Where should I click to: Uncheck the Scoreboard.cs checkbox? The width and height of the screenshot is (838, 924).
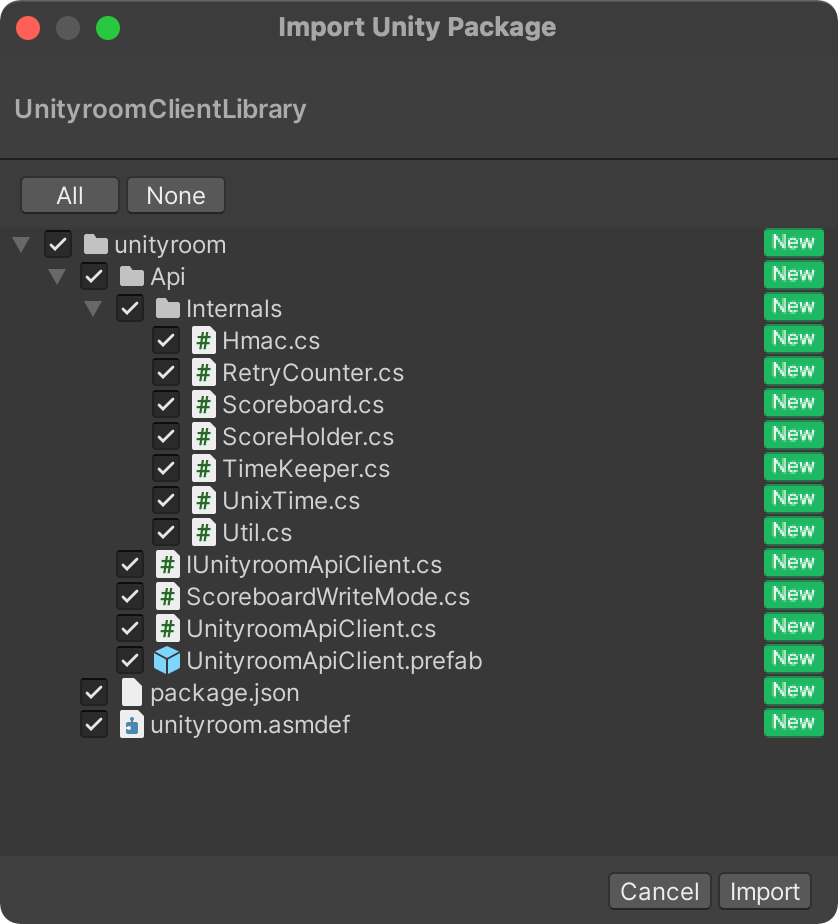pos(165,404)
